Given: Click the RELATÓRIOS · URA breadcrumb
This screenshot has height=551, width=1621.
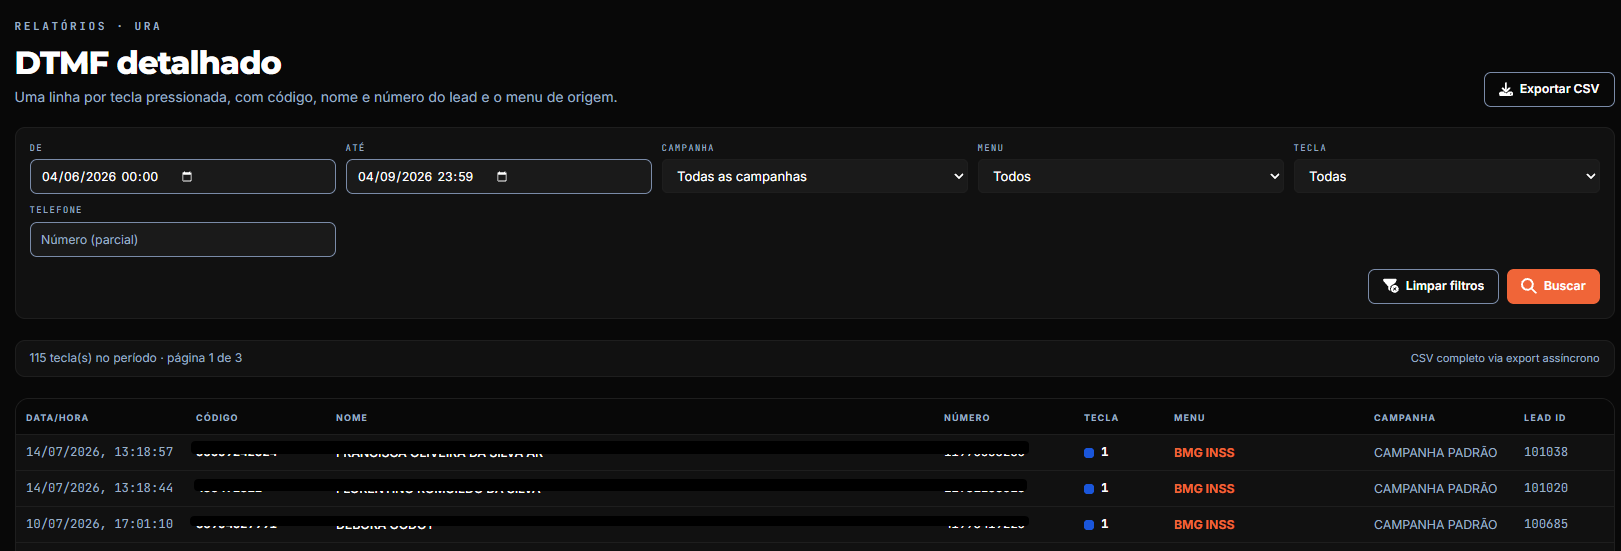Looking at the screenshot, I should (87, 26).
